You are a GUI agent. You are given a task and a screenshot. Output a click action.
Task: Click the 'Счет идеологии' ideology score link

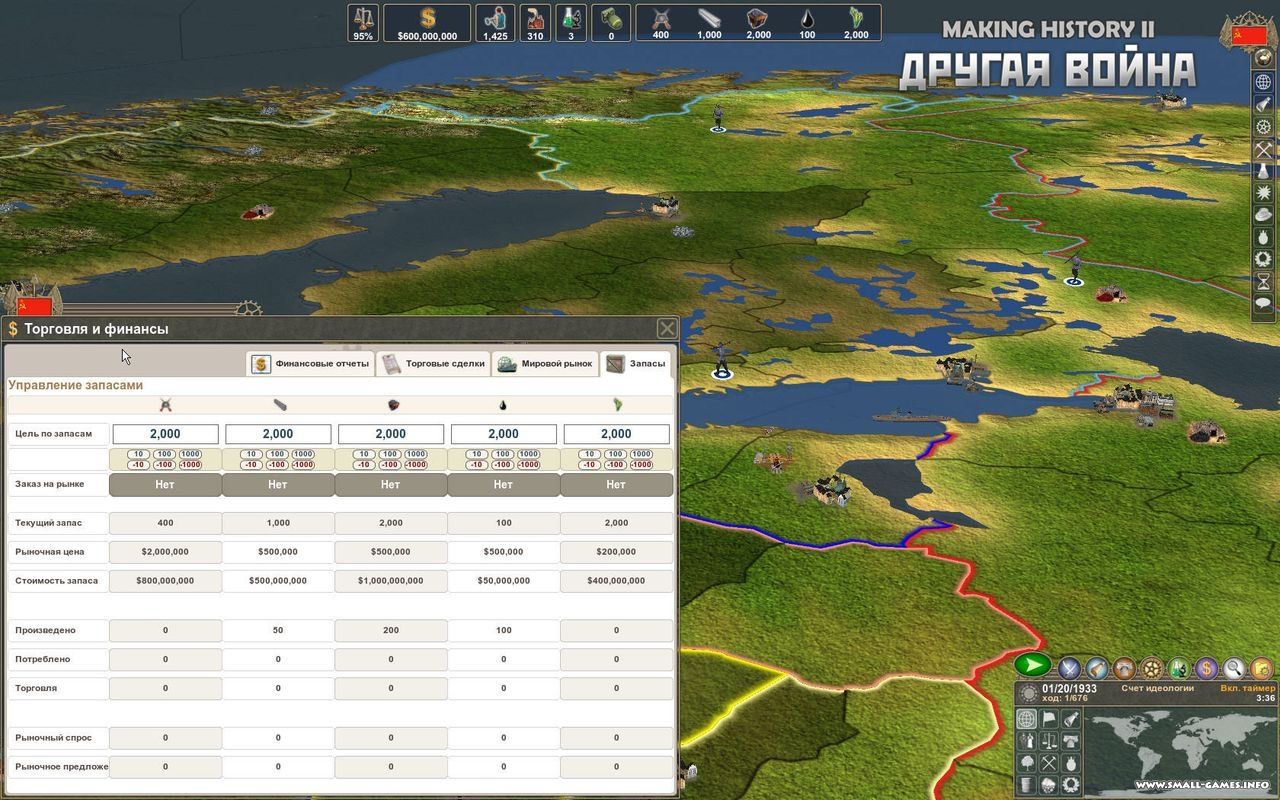pyautogui.click(x=1156, y=688)
